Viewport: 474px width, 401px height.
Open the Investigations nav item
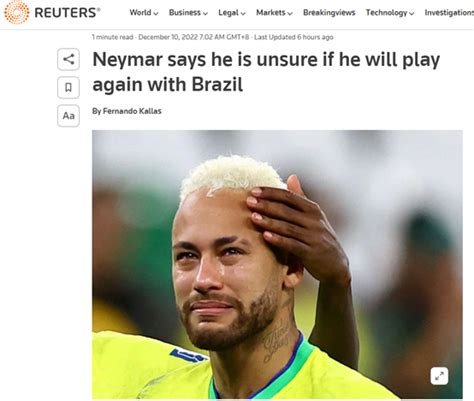[x=449, y=13]
